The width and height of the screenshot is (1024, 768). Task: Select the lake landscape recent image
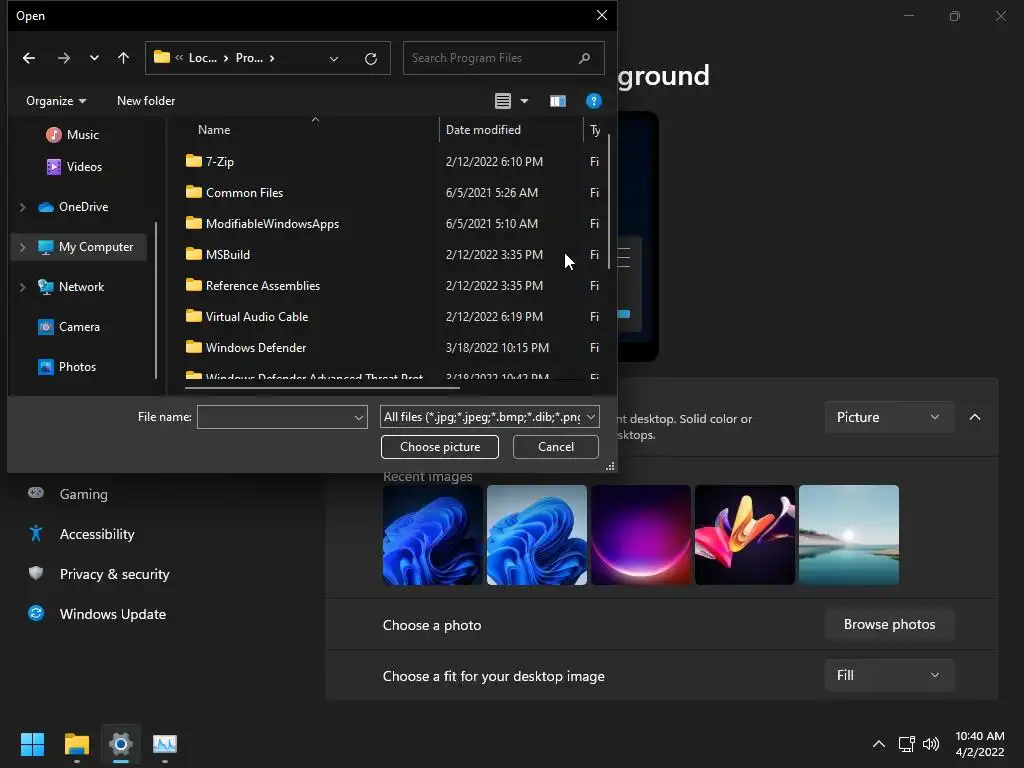point(849,535)
